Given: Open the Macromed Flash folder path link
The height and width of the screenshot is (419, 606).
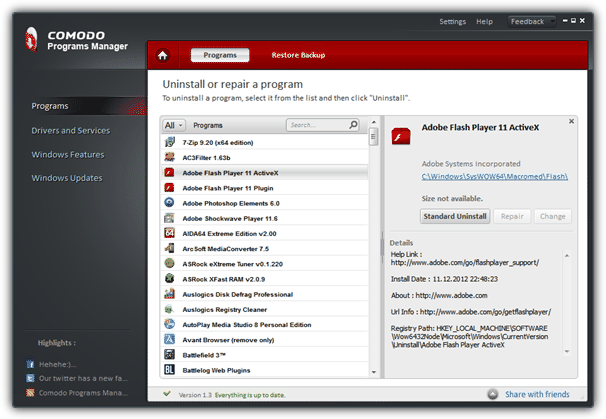Looking at the screenshot, I should tap(495, 177).
